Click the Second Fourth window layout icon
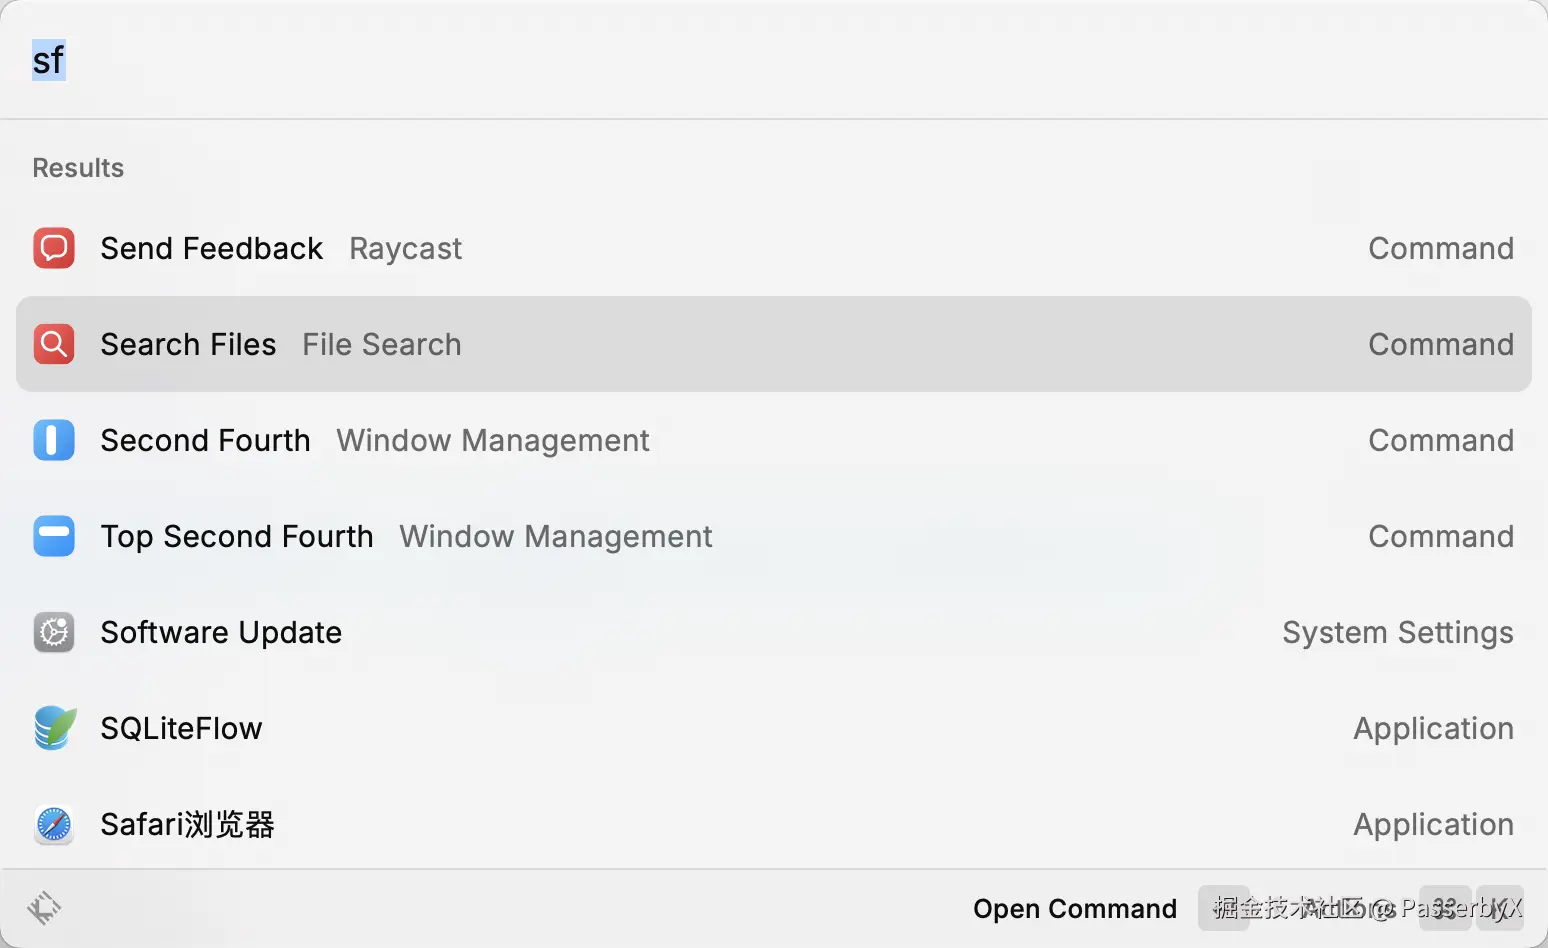This screenshot has width=1548, height=948. 54,440
